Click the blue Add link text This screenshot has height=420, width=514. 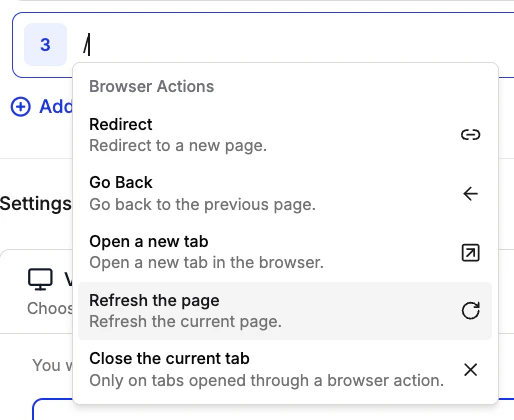(x=56, y=107)
